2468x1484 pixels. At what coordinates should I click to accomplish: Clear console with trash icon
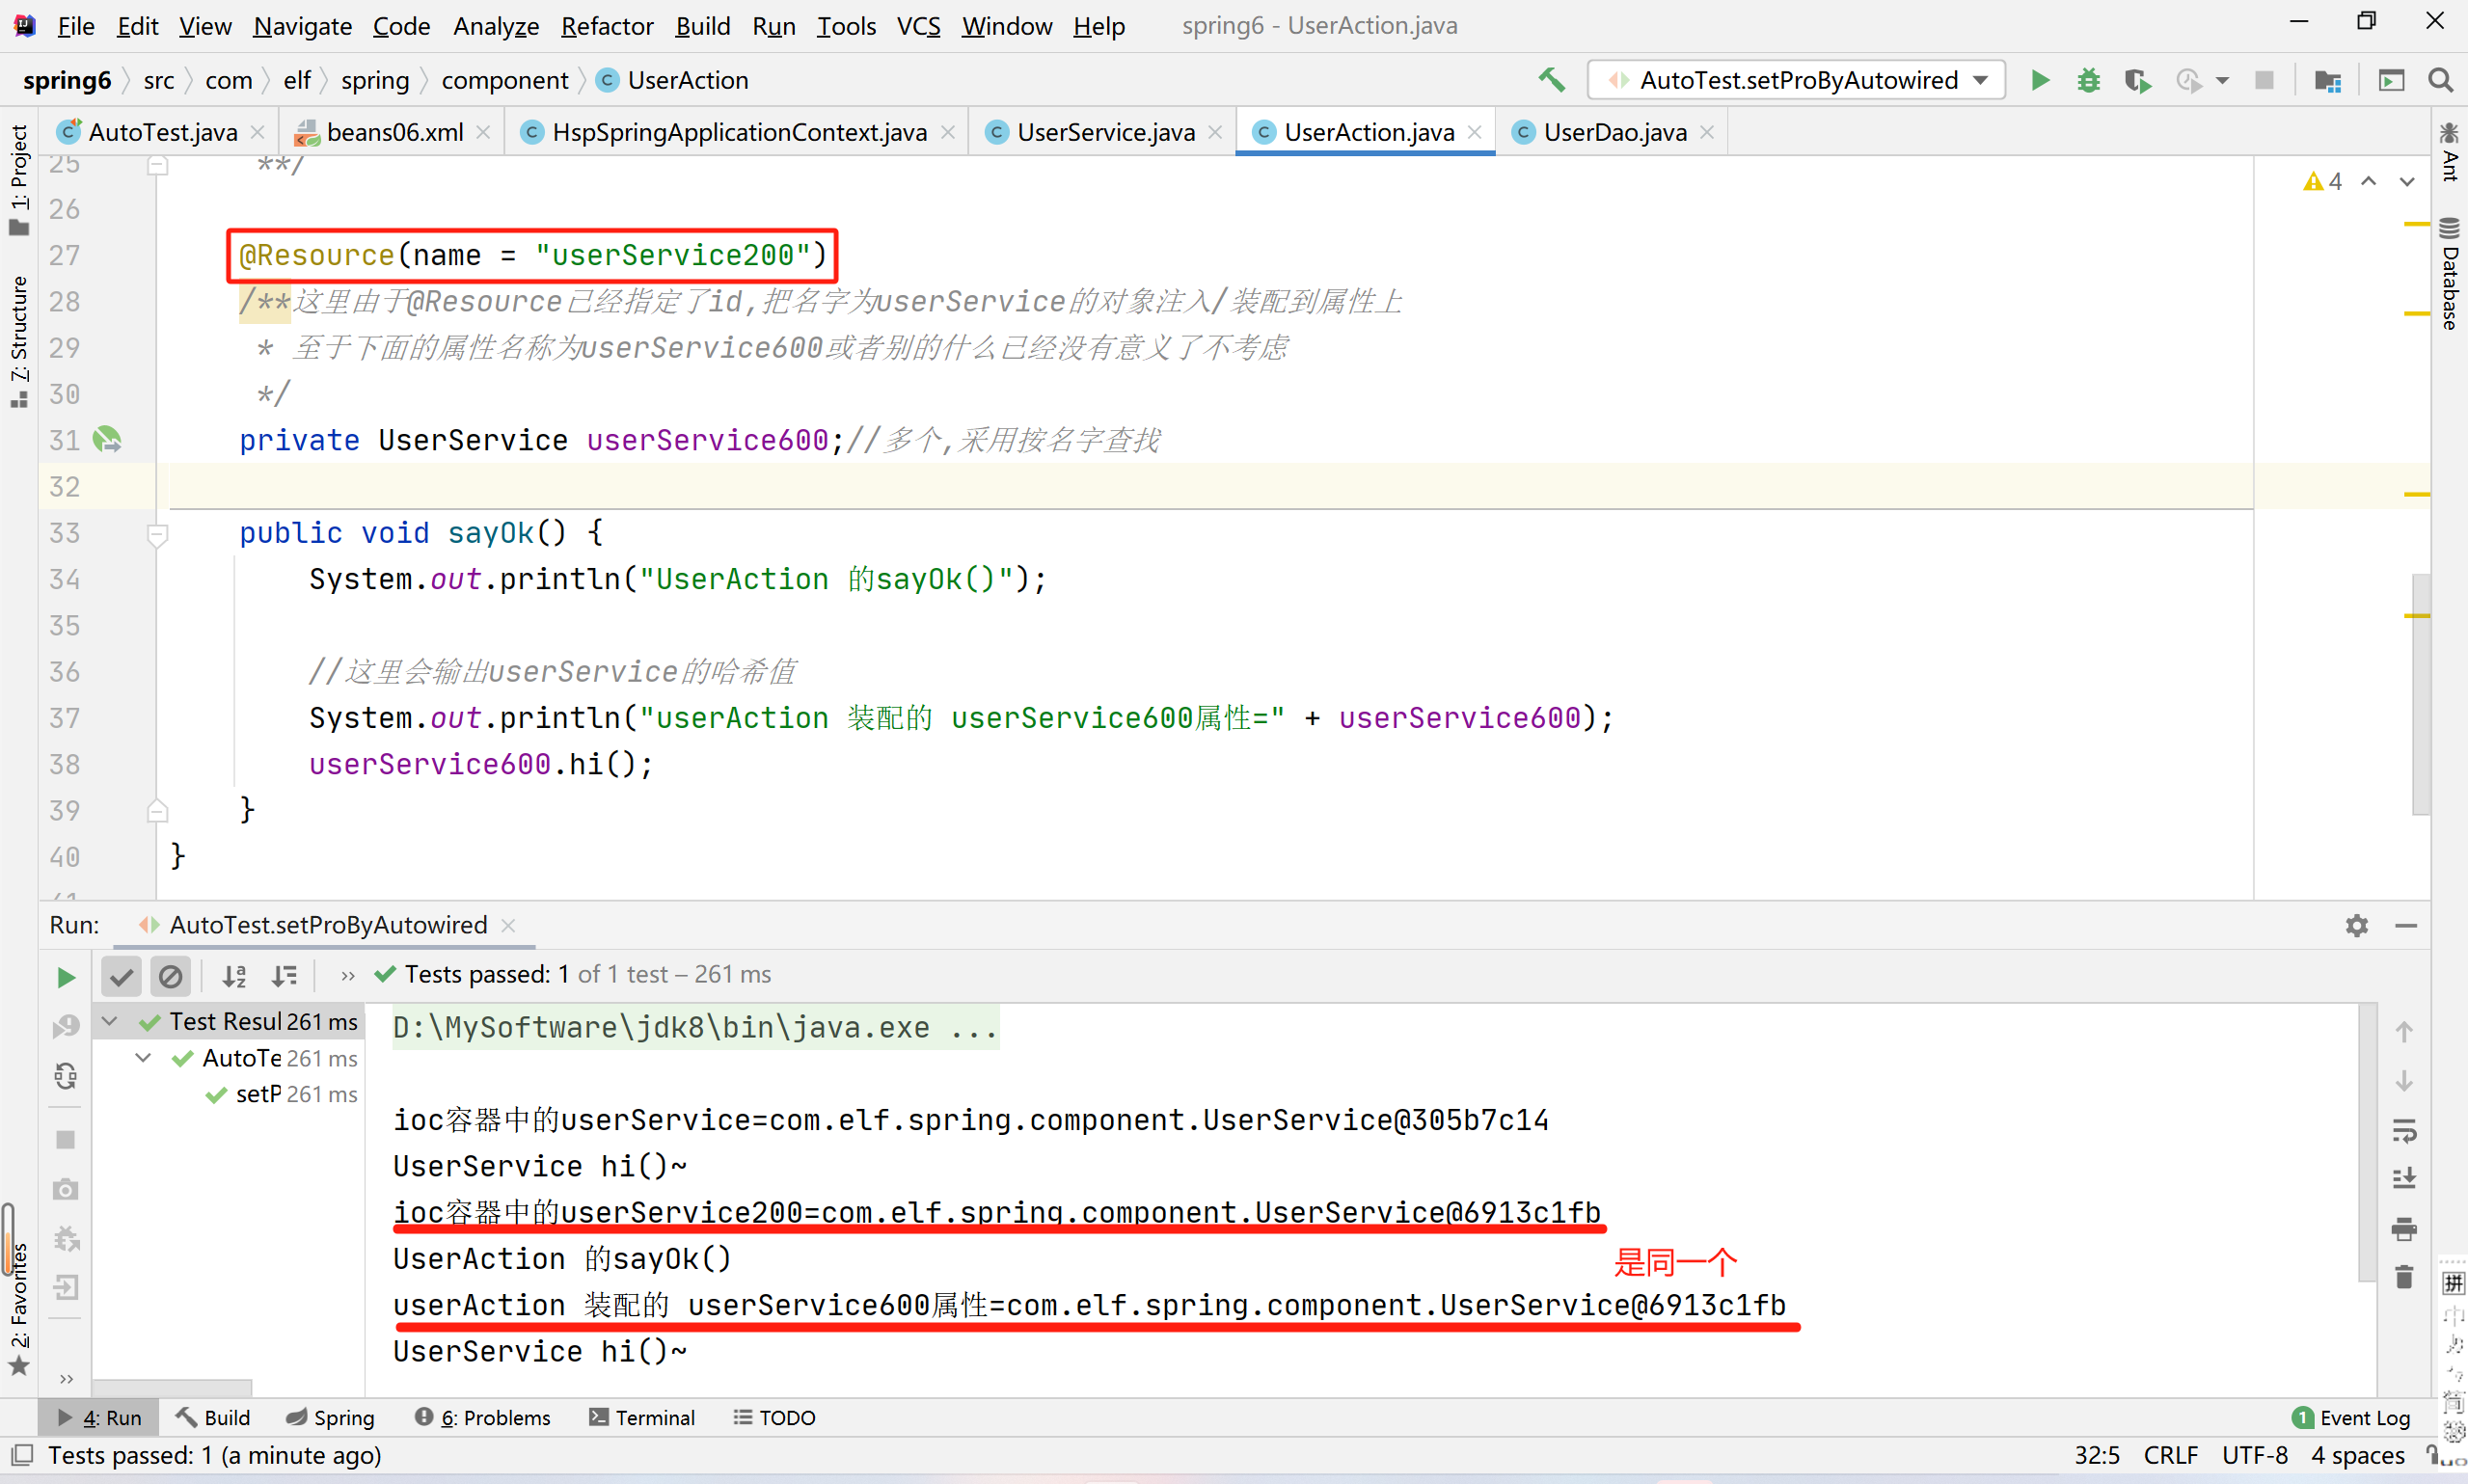(2404, 1277)
